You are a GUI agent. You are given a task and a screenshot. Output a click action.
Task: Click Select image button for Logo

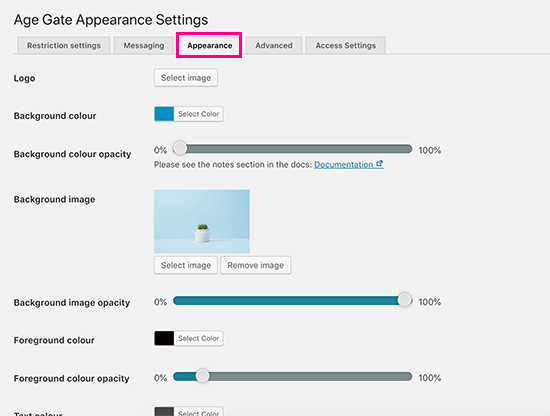click(x=186, y=78)
